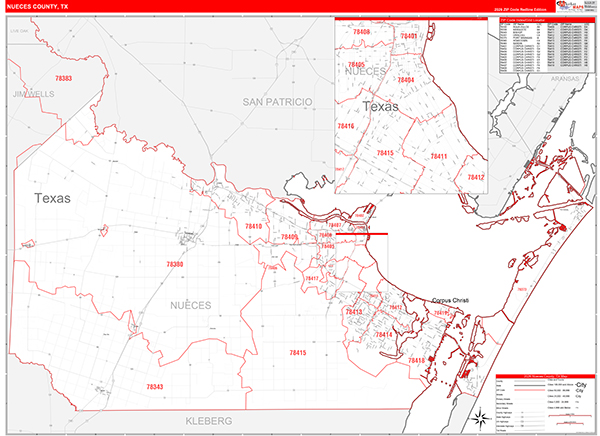Click the KLEBERG county label
This screenshot has width=600, height=436.
pos(209,421)
